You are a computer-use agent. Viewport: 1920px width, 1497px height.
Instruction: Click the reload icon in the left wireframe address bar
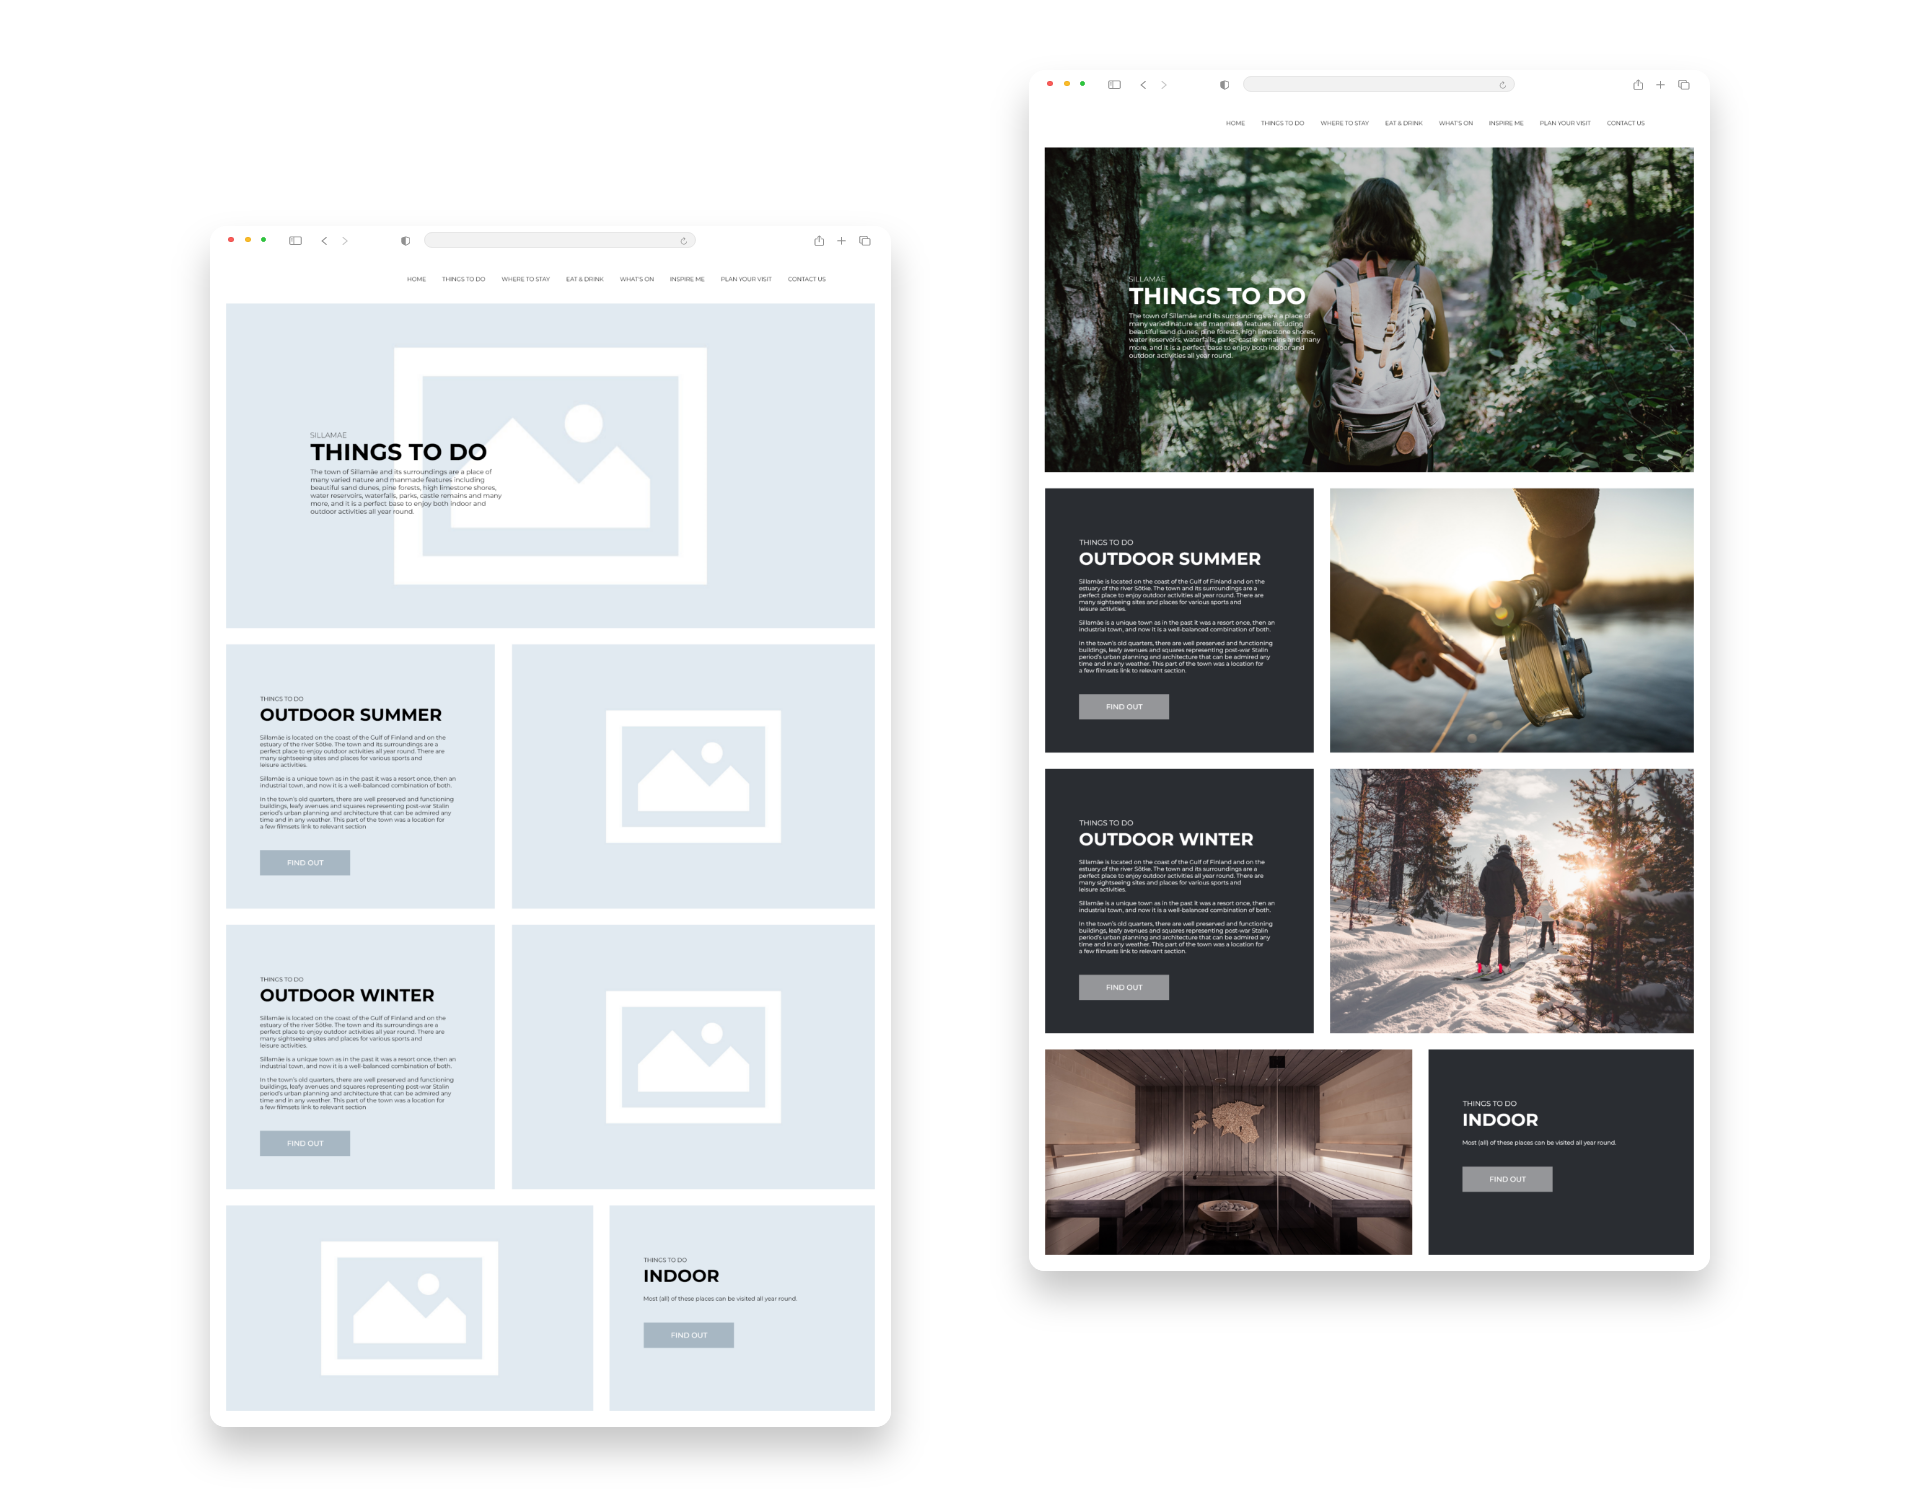(684, 241)
